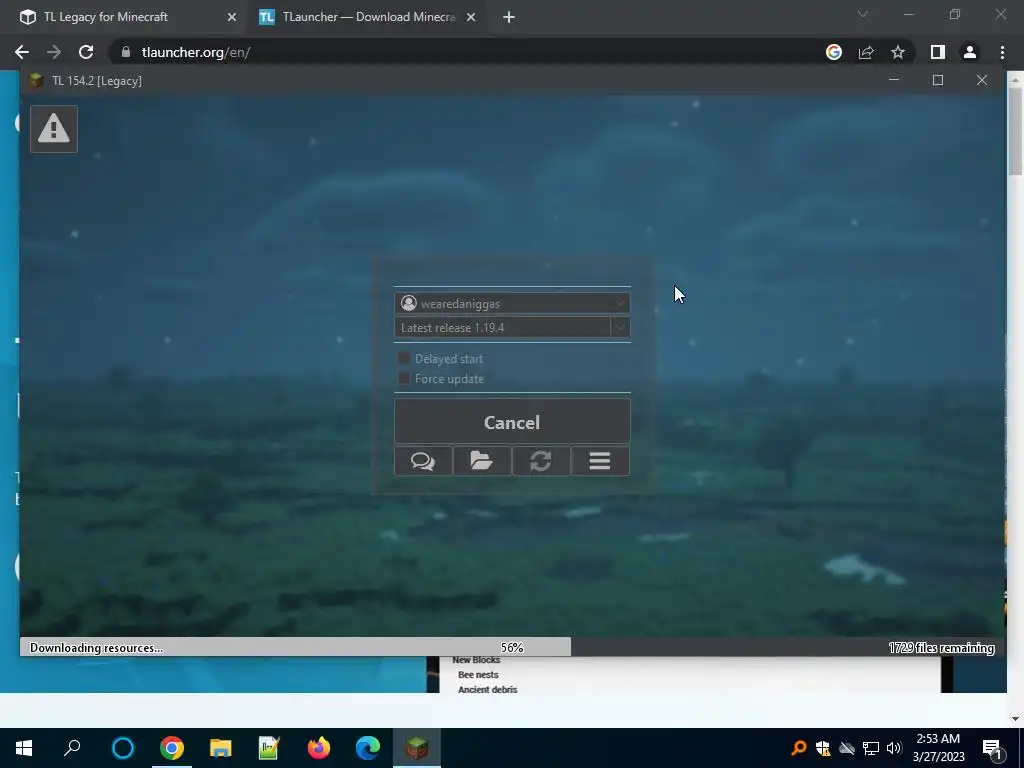Image resolution: width=1024 pixels, height=768 pixels.
Task: Click the volume speaker tray icon
Action: click(894, 748)
